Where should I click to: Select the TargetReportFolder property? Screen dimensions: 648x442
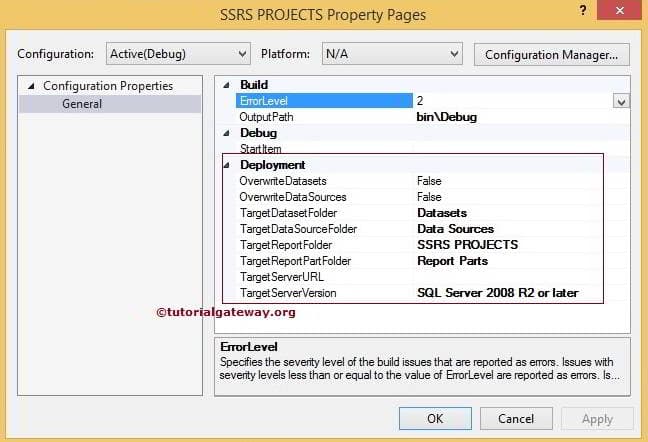tap(286, 245)
